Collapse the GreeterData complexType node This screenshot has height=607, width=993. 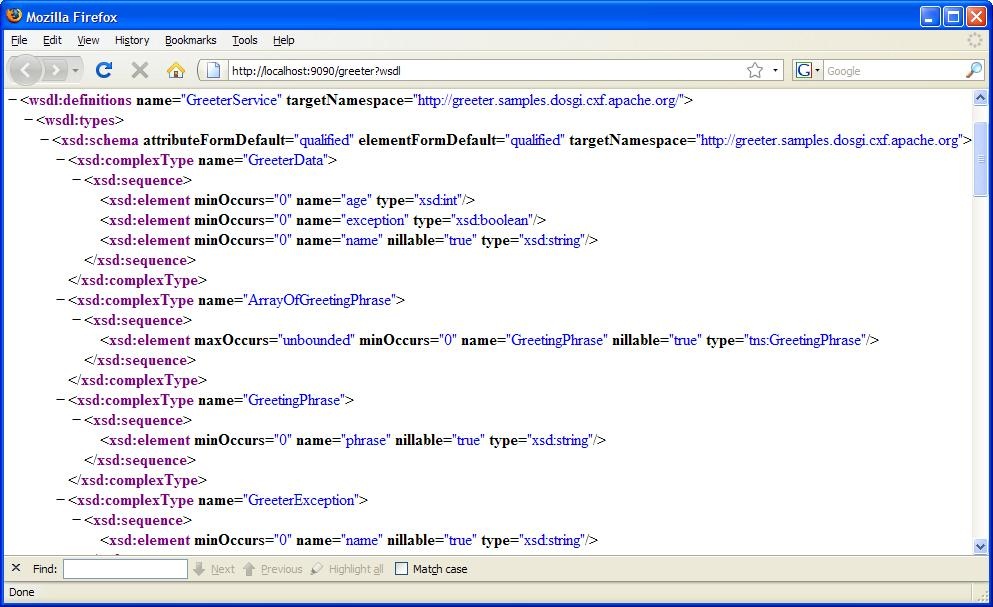click(x=60, y=160)
